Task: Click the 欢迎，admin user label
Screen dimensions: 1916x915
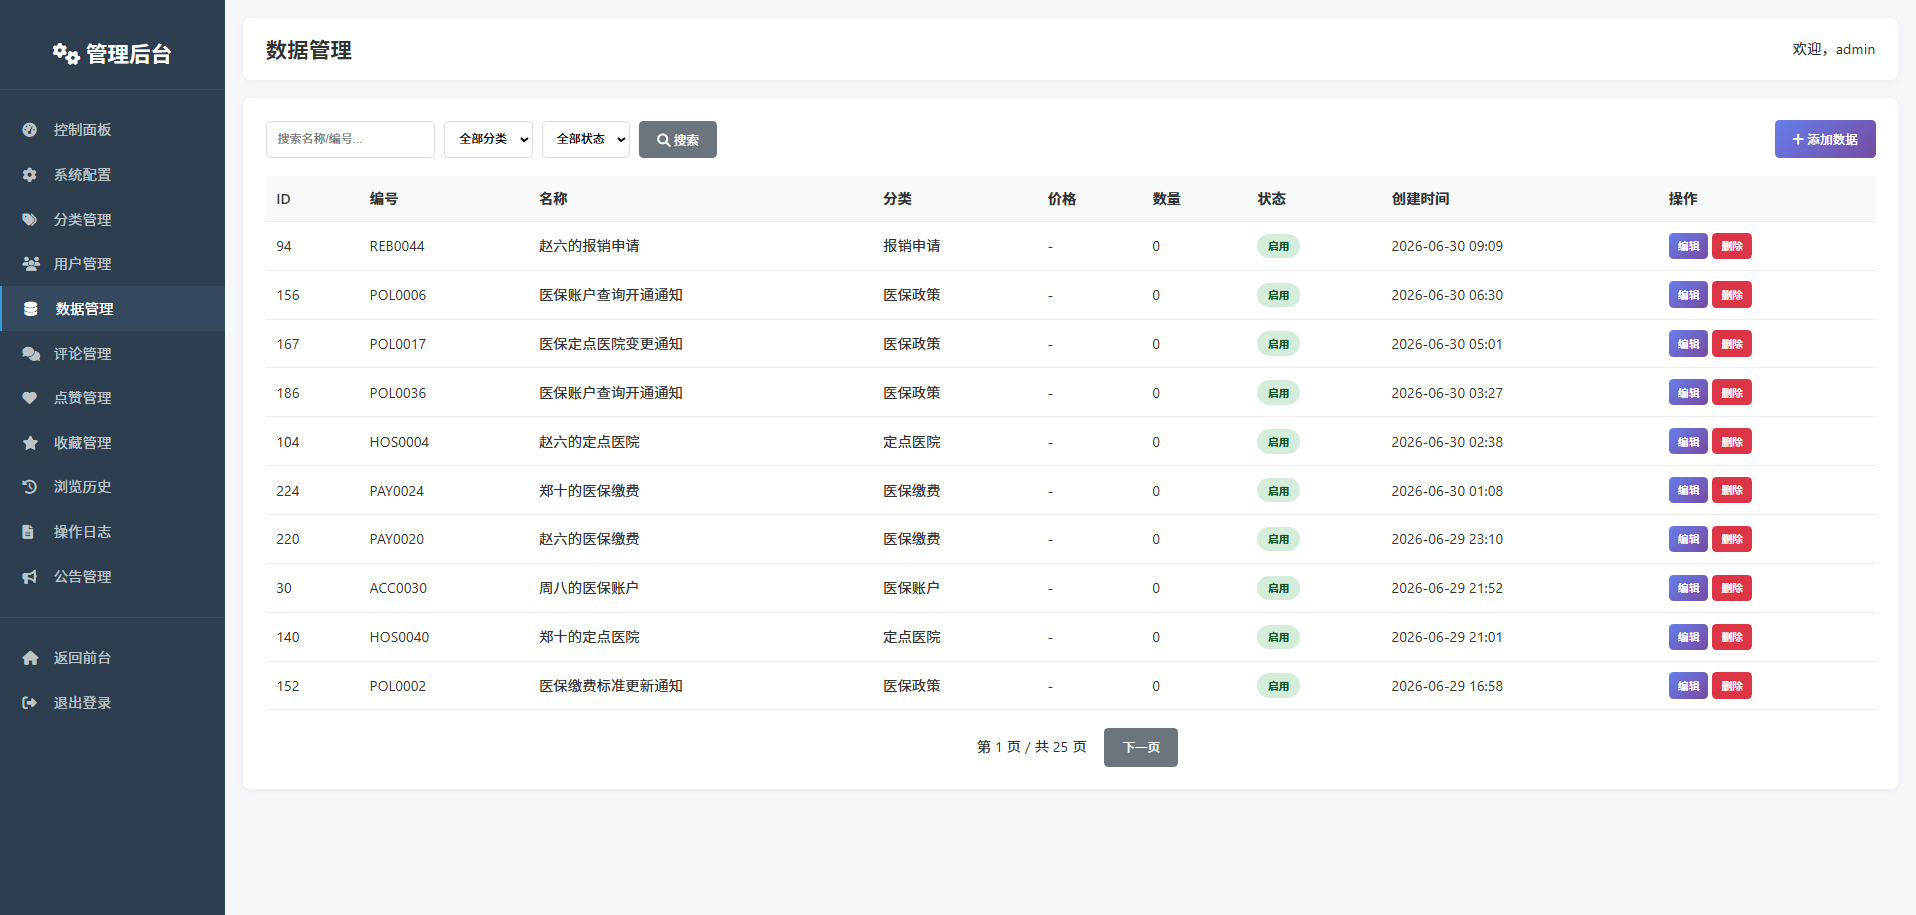Action: [1833, 49]
